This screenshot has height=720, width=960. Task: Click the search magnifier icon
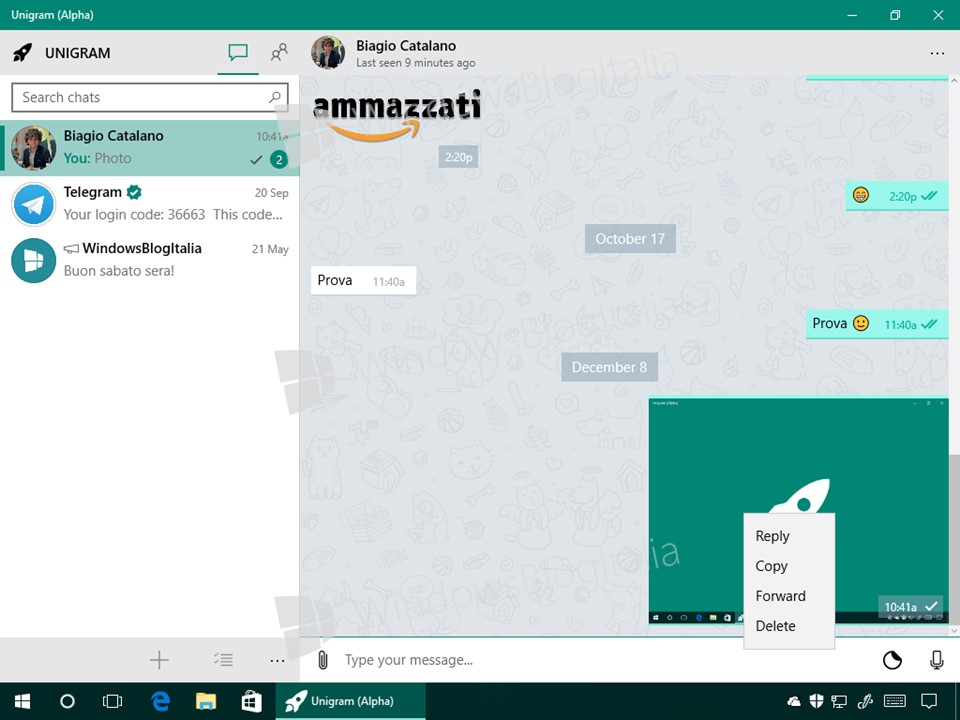coord(275,97)
